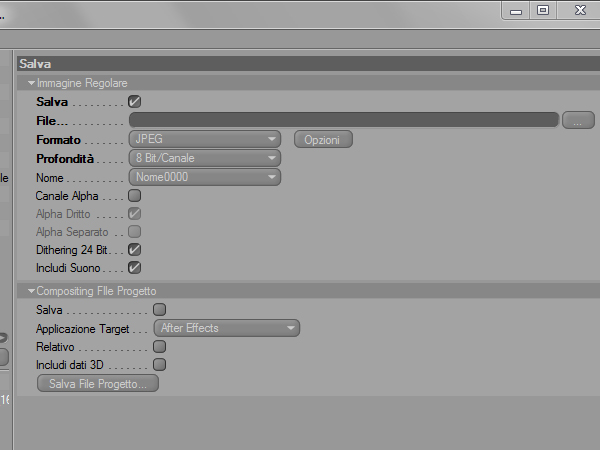Click the Opzioni format button
The image size is (600, 450).
323,139
